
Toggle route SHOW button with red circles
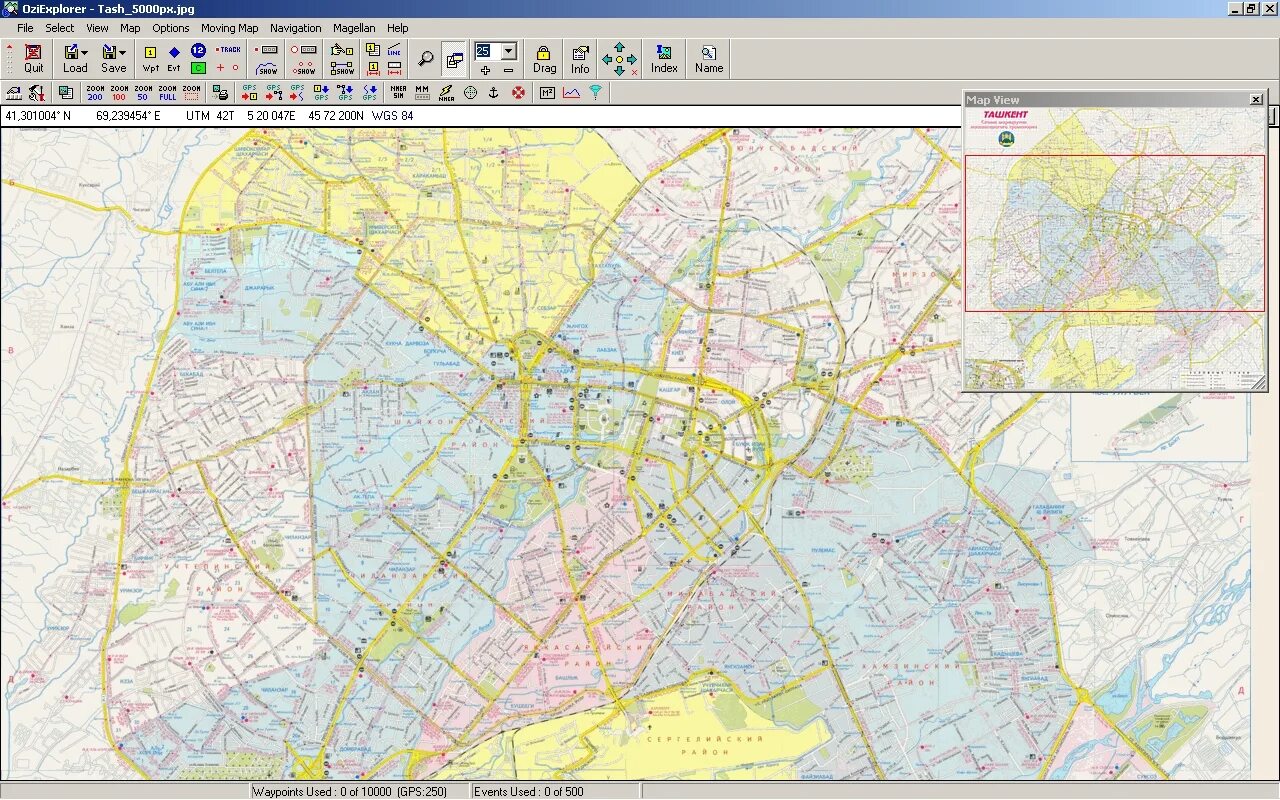[x=304, y=68]
